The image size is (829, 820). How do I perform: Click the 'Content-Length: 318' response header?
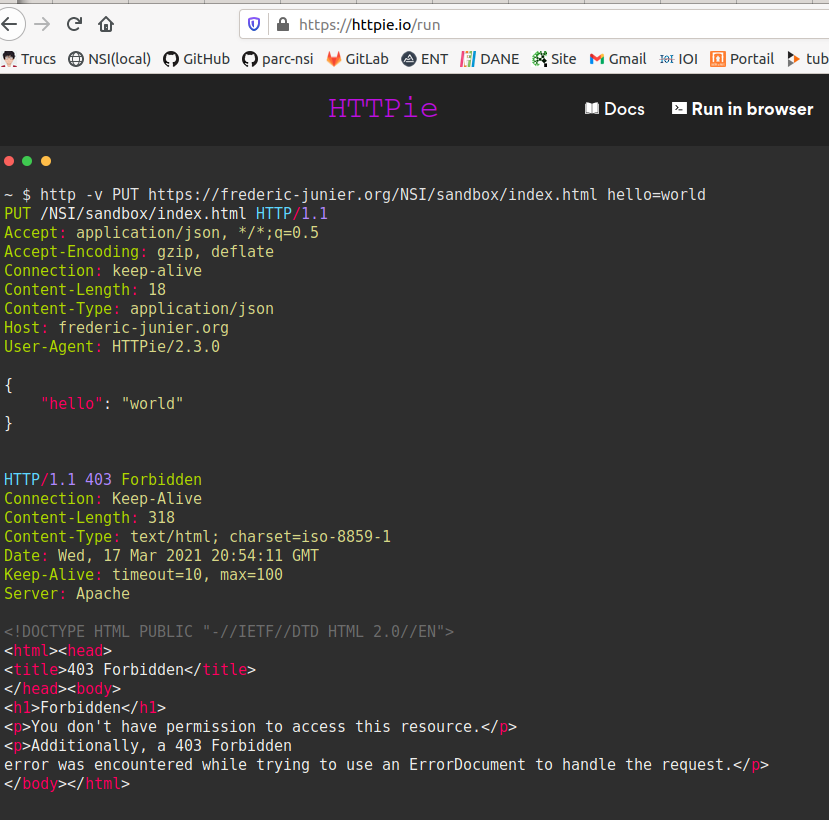click(x=90, y=518)
